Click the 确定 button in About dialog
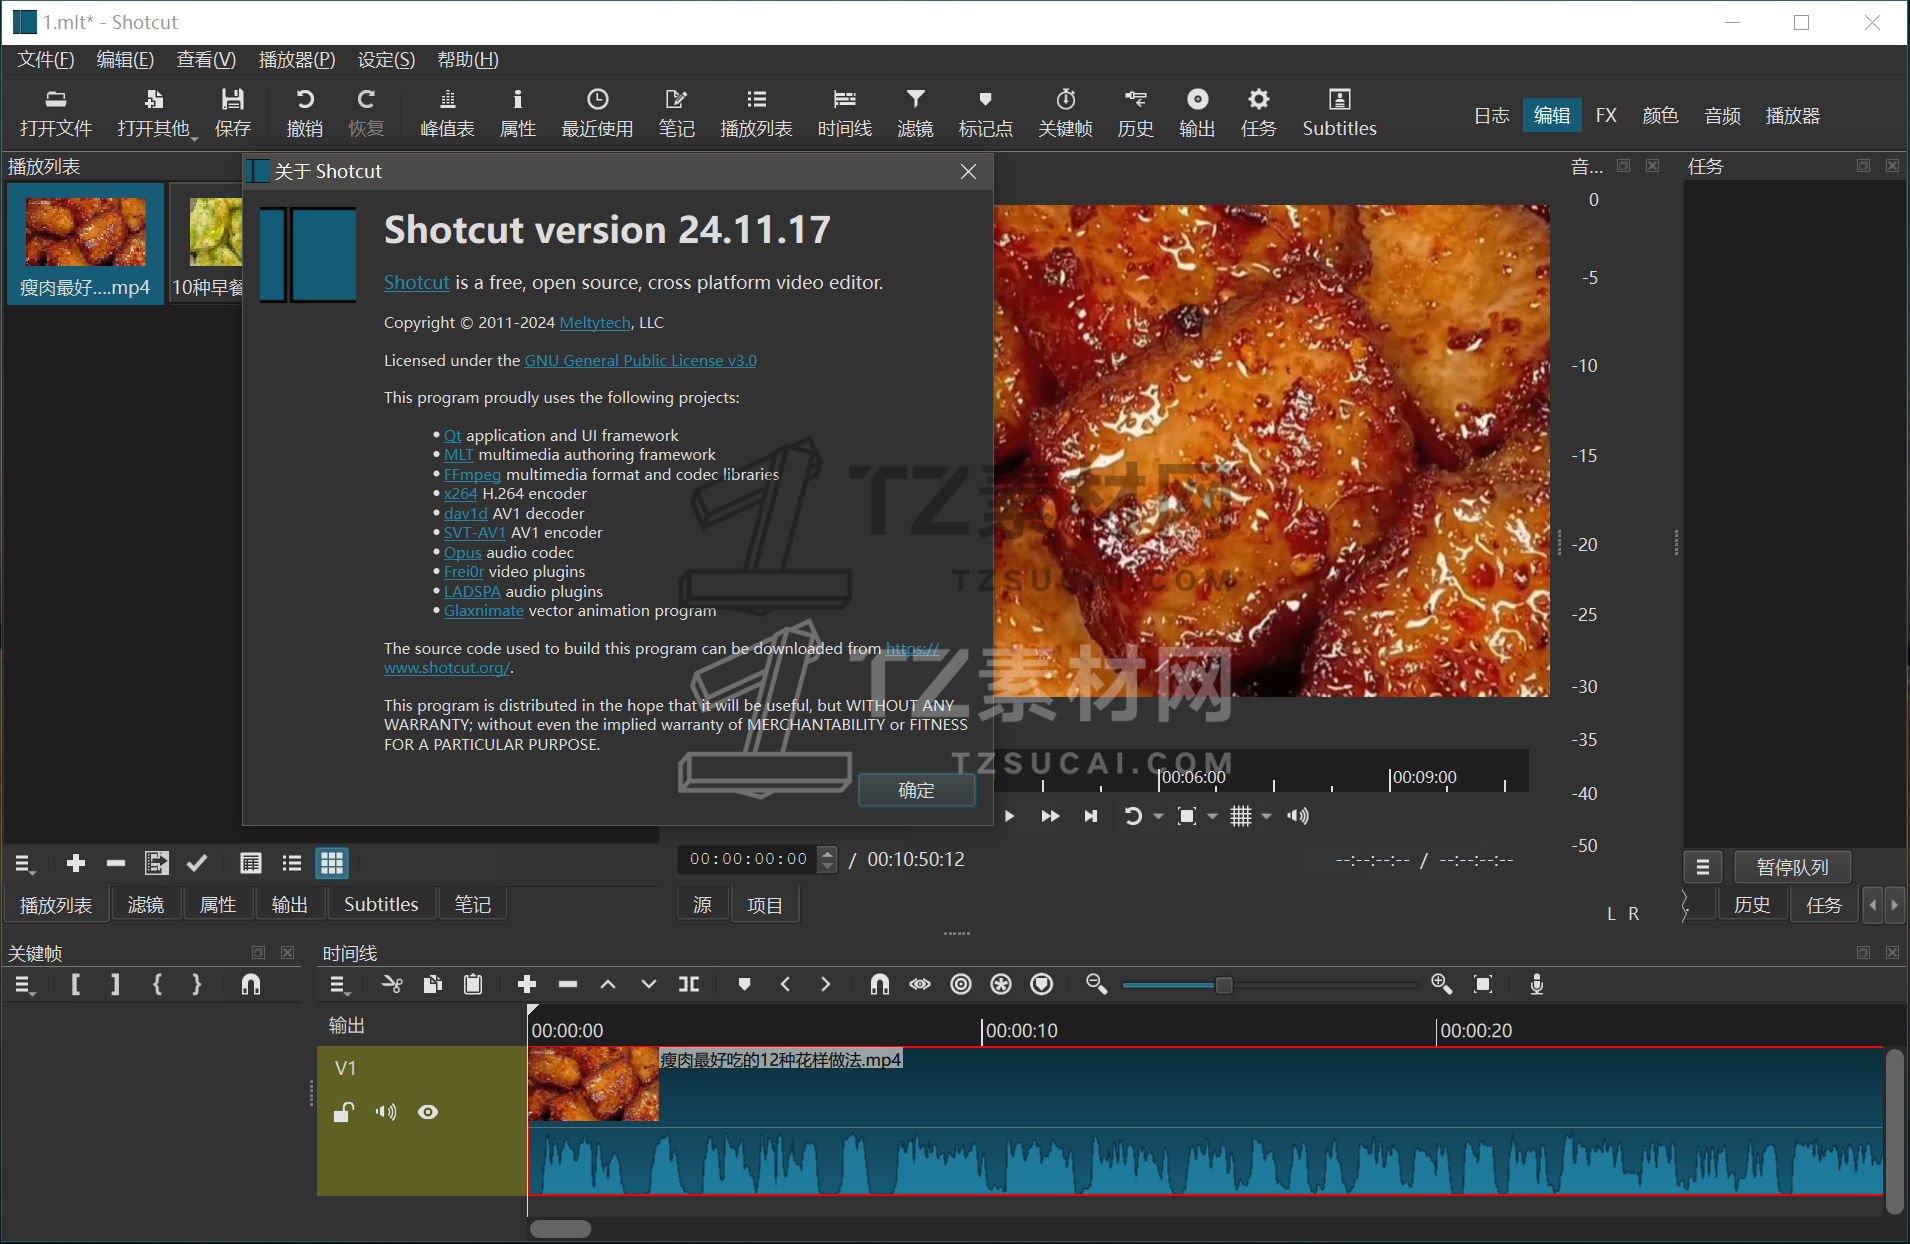Image resolution: width=1910 pixels, height=1244 pixels. (916, 790)
